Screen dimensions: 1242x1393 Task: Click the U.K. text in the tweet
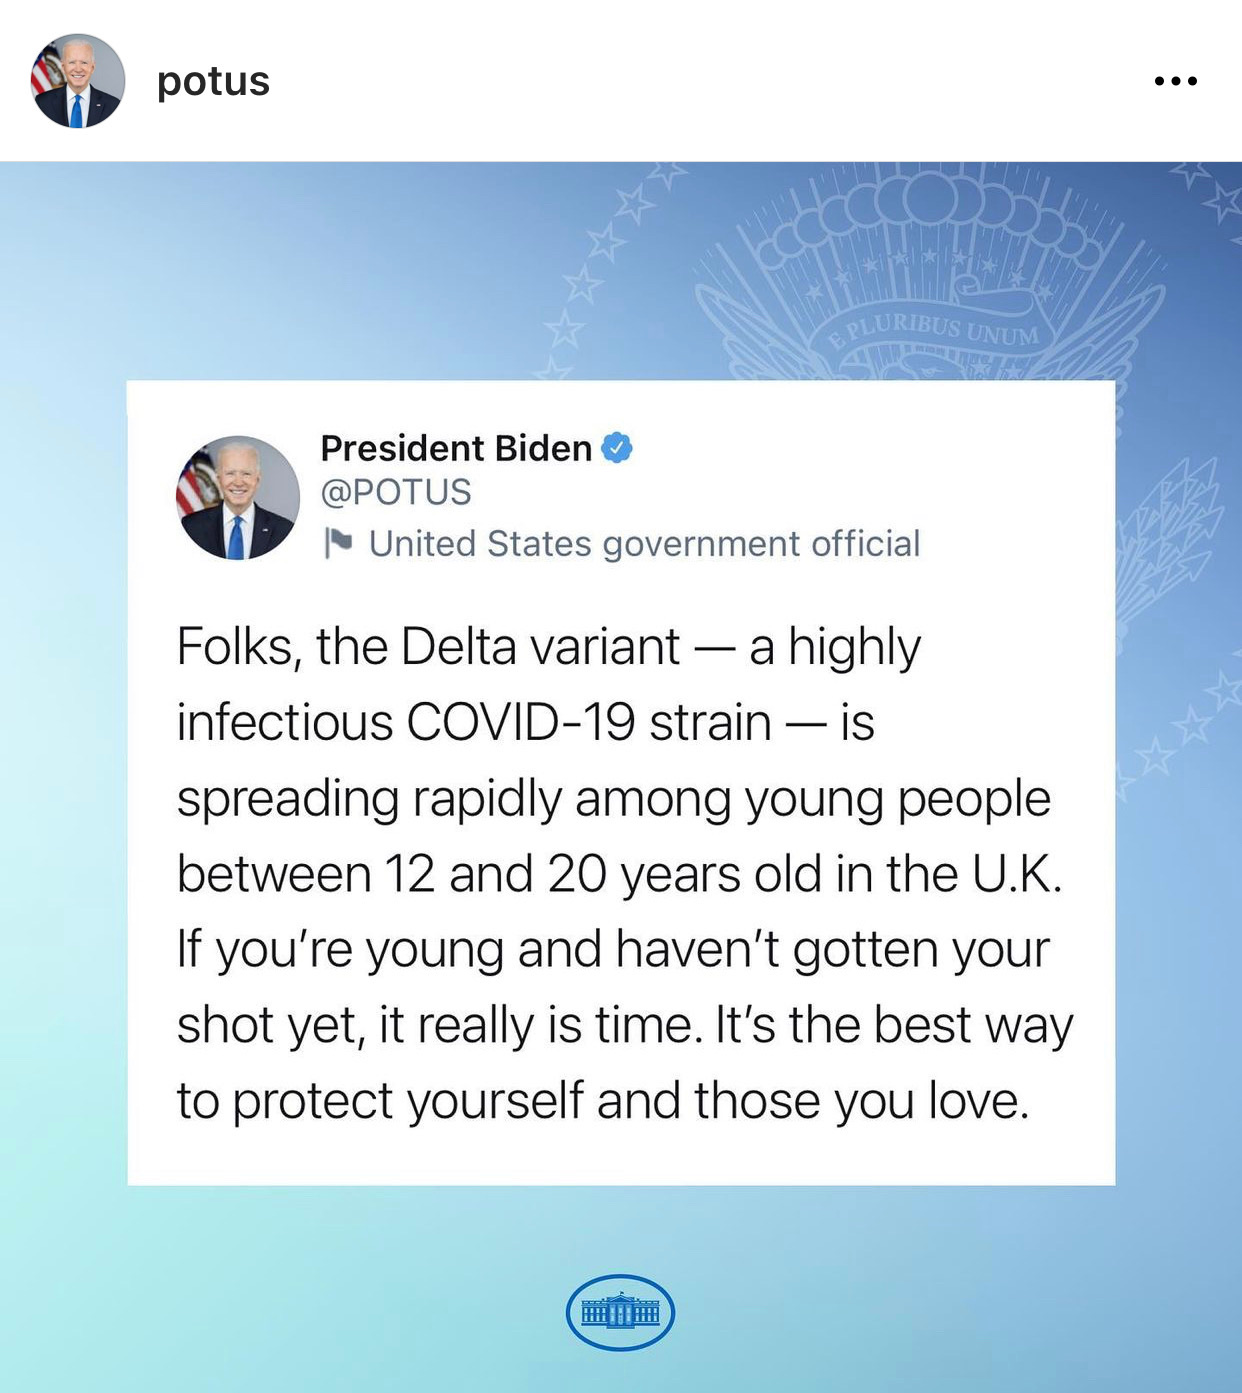(1017, 874)
